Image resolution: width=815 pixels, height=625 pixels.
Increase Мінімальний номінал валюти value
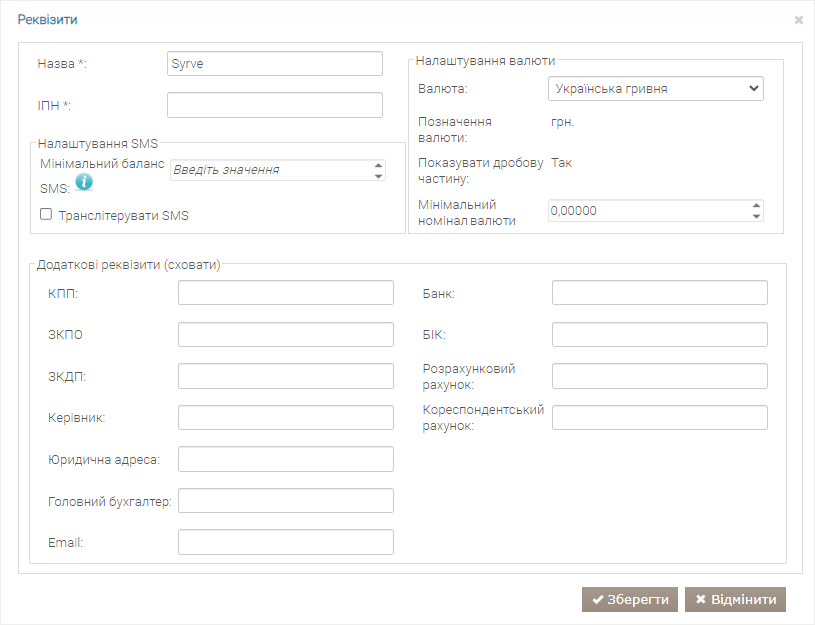coord(756,205)
